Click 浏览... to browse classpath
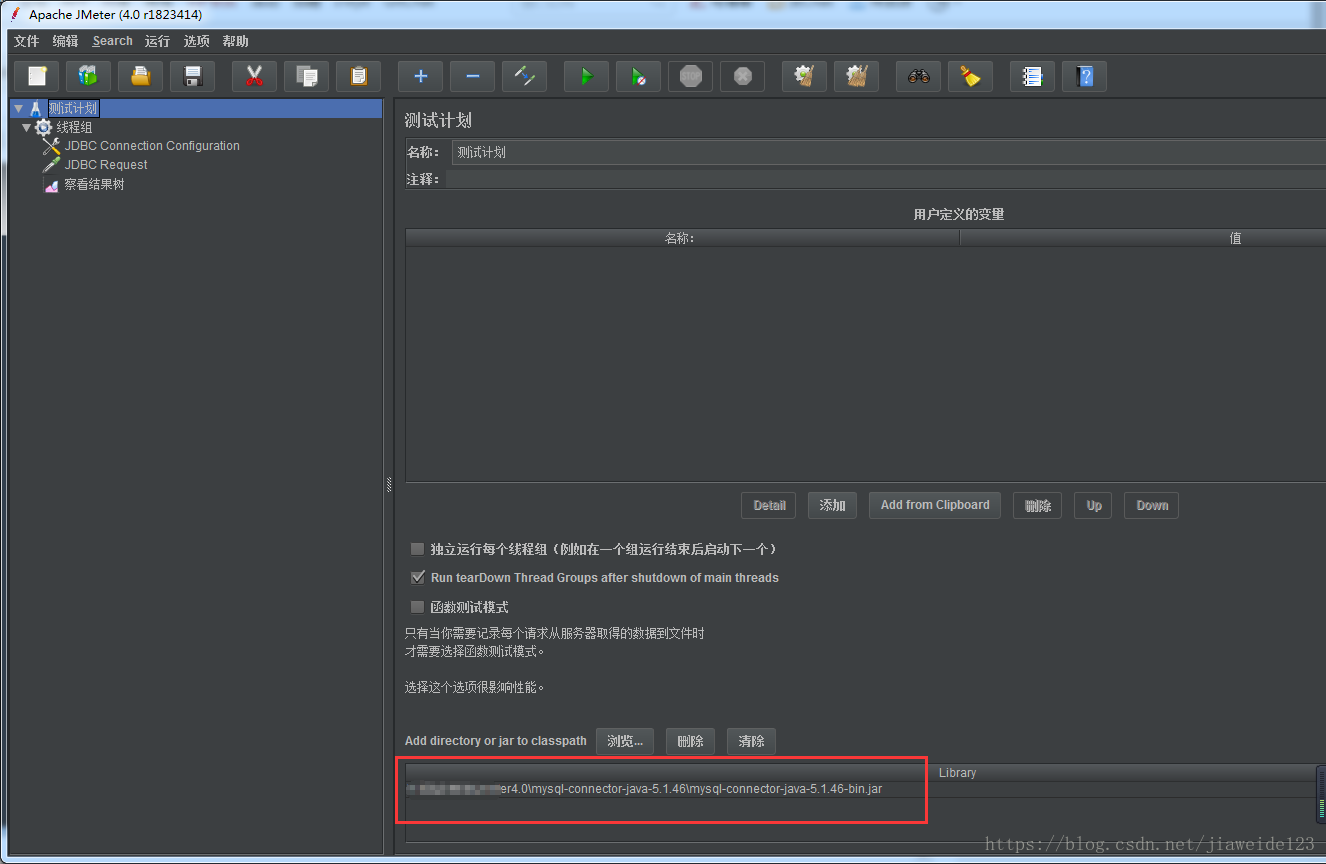This screenshot has height=864, width=1326. [626, 741]
